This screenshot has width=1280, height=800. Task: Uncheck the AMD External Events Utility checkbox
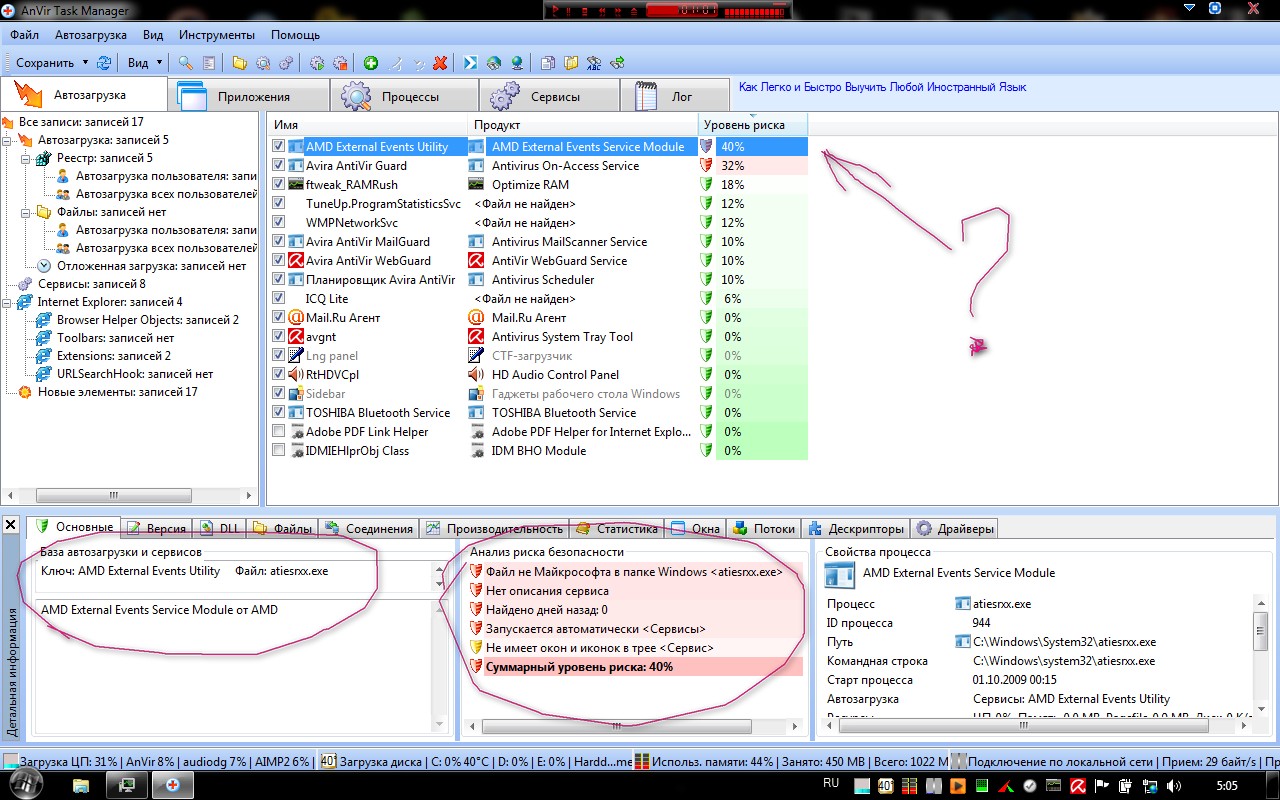pyautogui.click(x=278, y=147)
